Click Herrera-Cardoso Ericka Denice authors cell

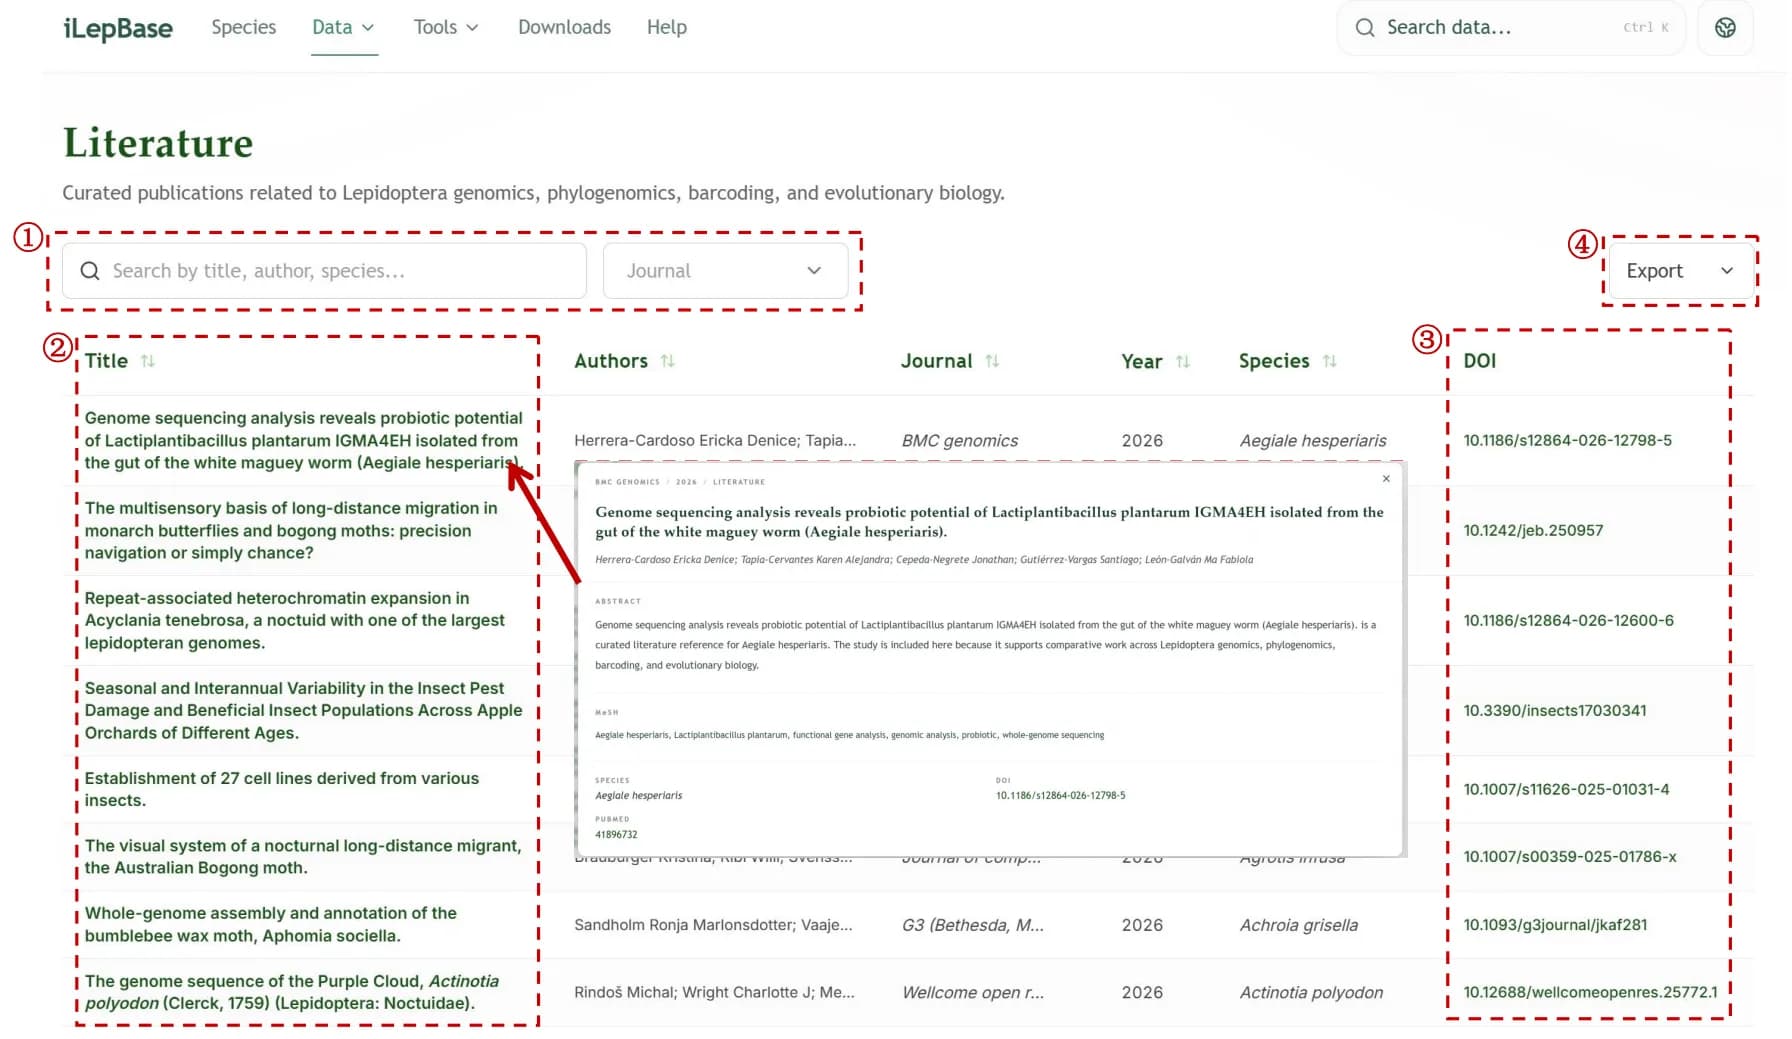[x=714, y=441]
